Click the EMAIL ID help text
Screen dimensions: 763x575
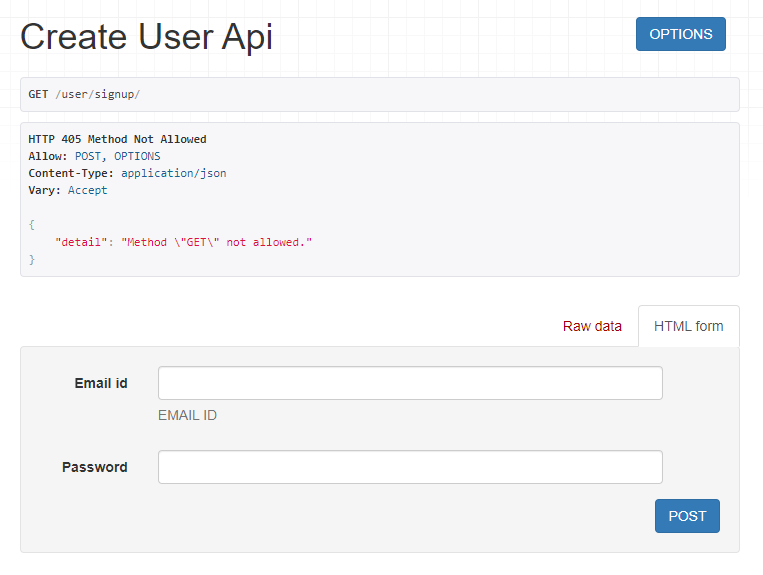pos(187,415)
